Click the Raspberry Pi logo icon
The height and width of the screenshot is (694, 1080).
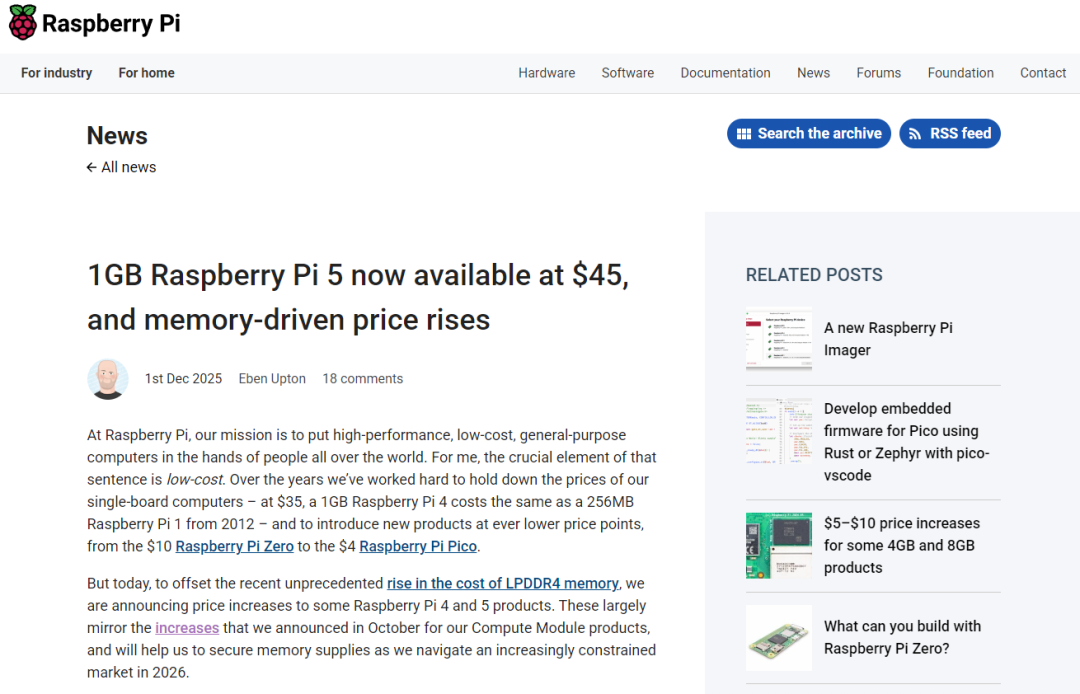coord(22,23)
